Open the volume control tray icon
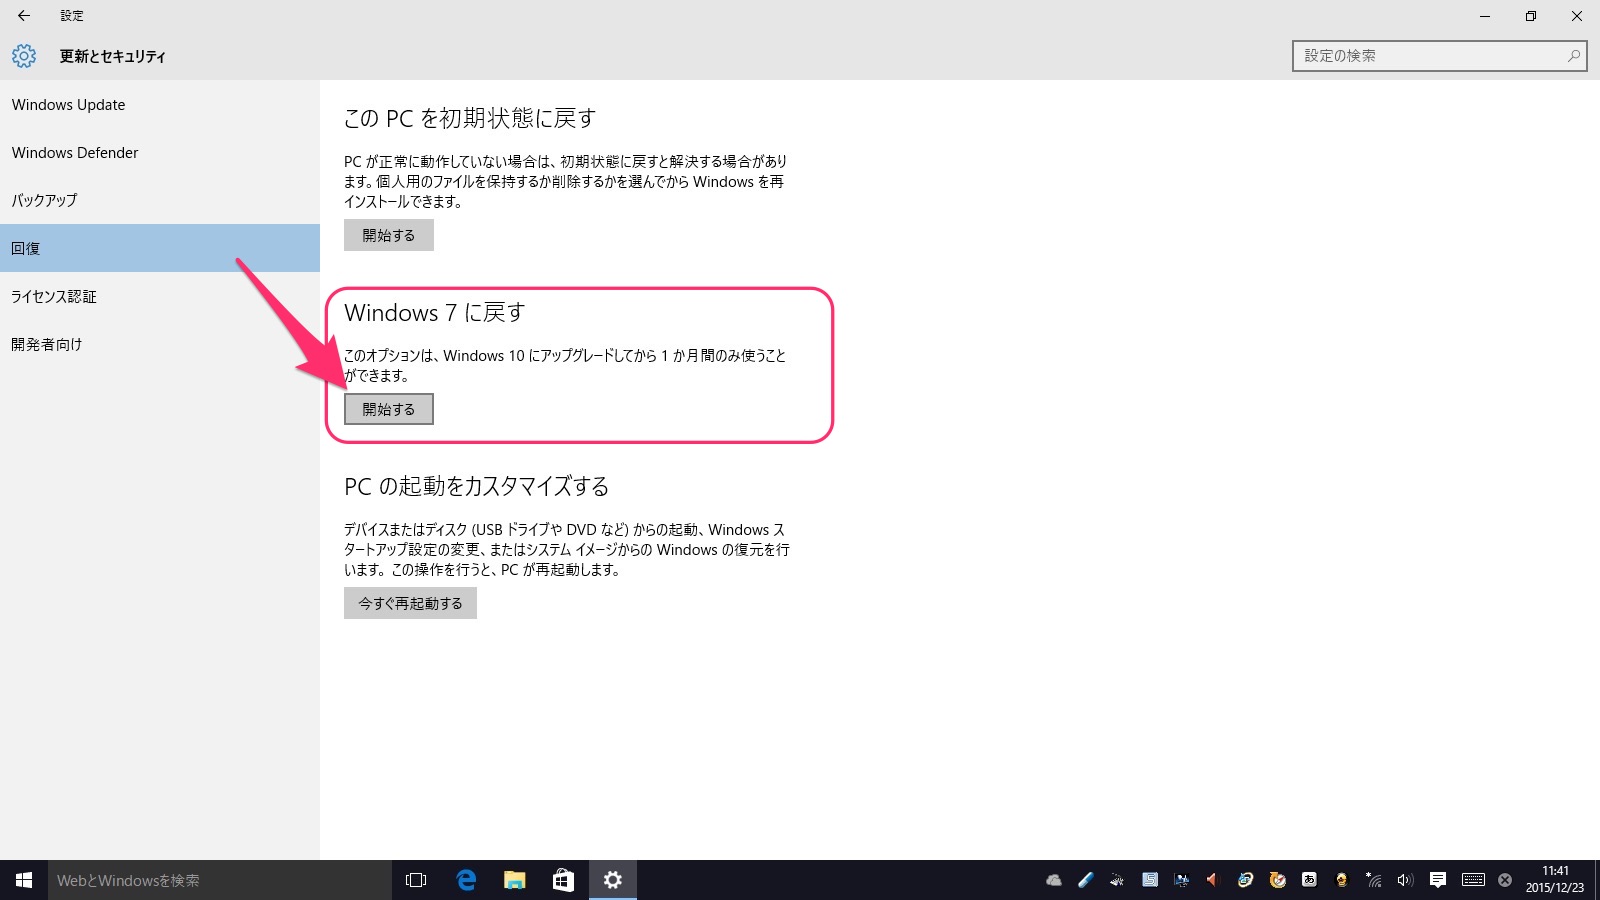The height and width of the screenshot is (900, 1600). click(1405, 880)
